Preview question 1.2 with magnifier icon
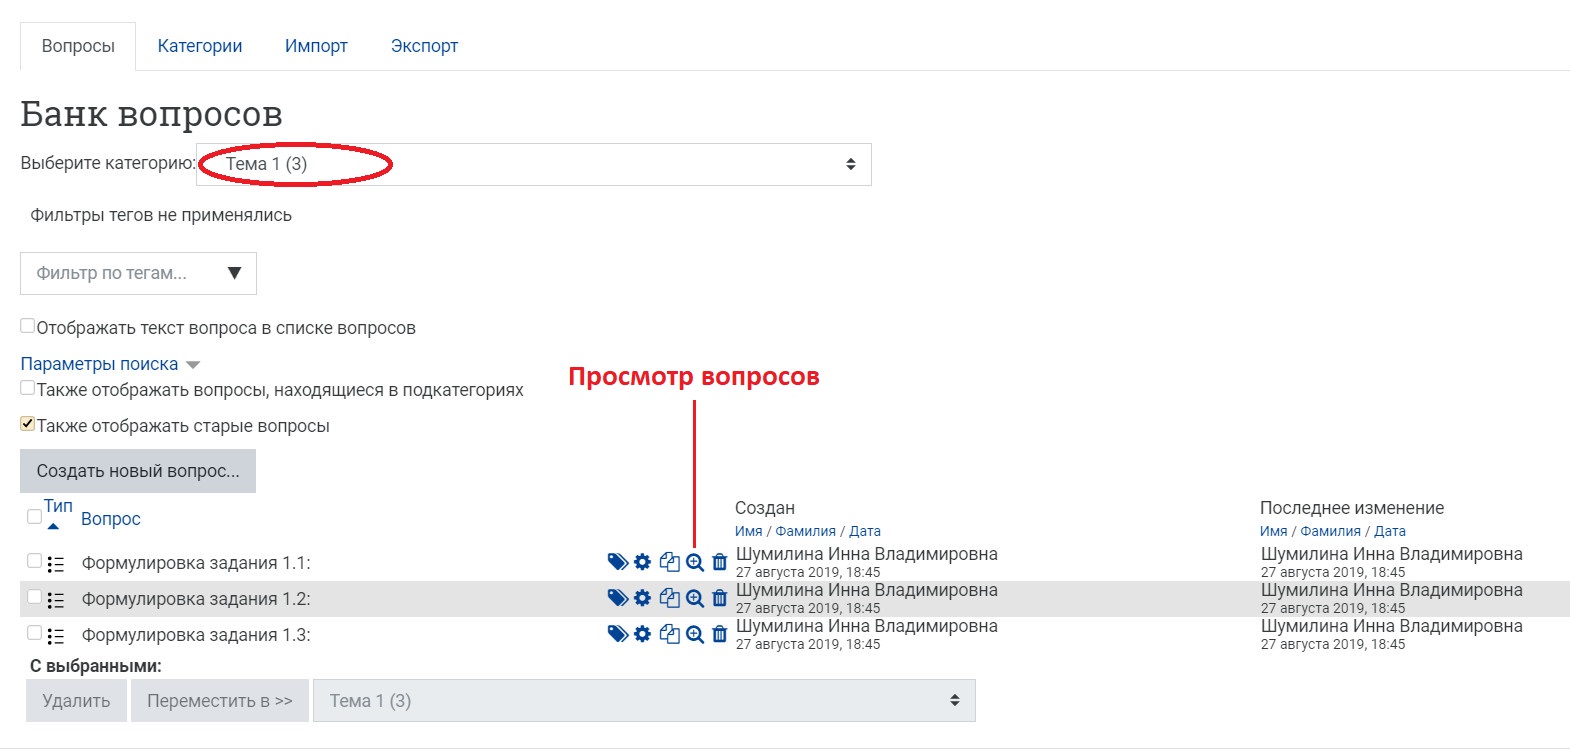1570x750 pixels. (695, 598)
